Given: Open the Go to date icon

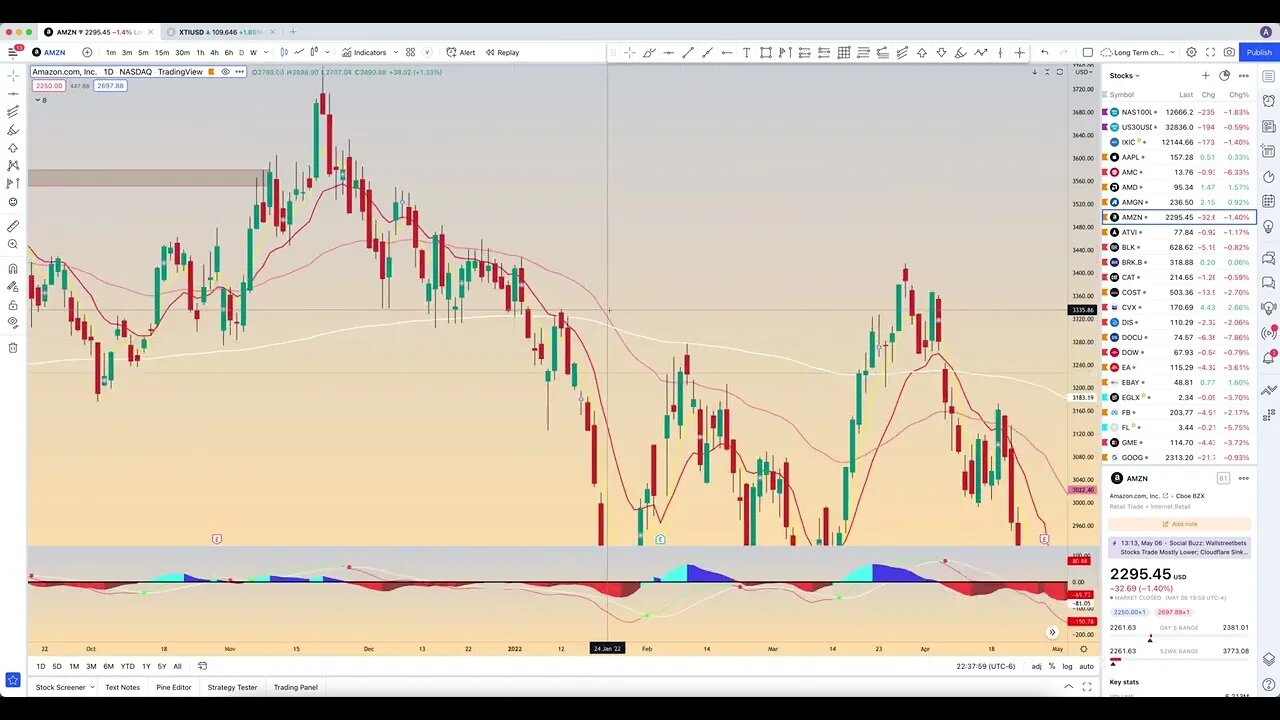Looking at the screenshot, I should [202, 666].
